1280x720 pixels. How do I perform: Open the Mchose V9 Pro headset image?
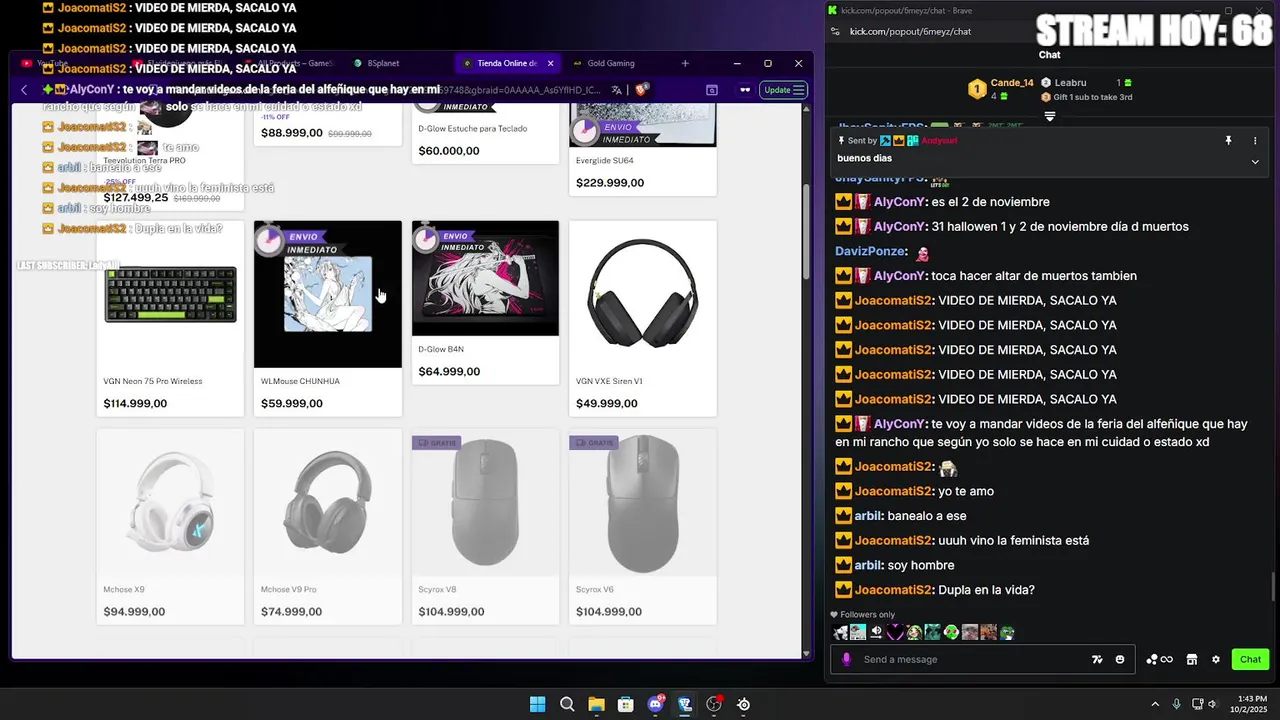tap(328, 502)
